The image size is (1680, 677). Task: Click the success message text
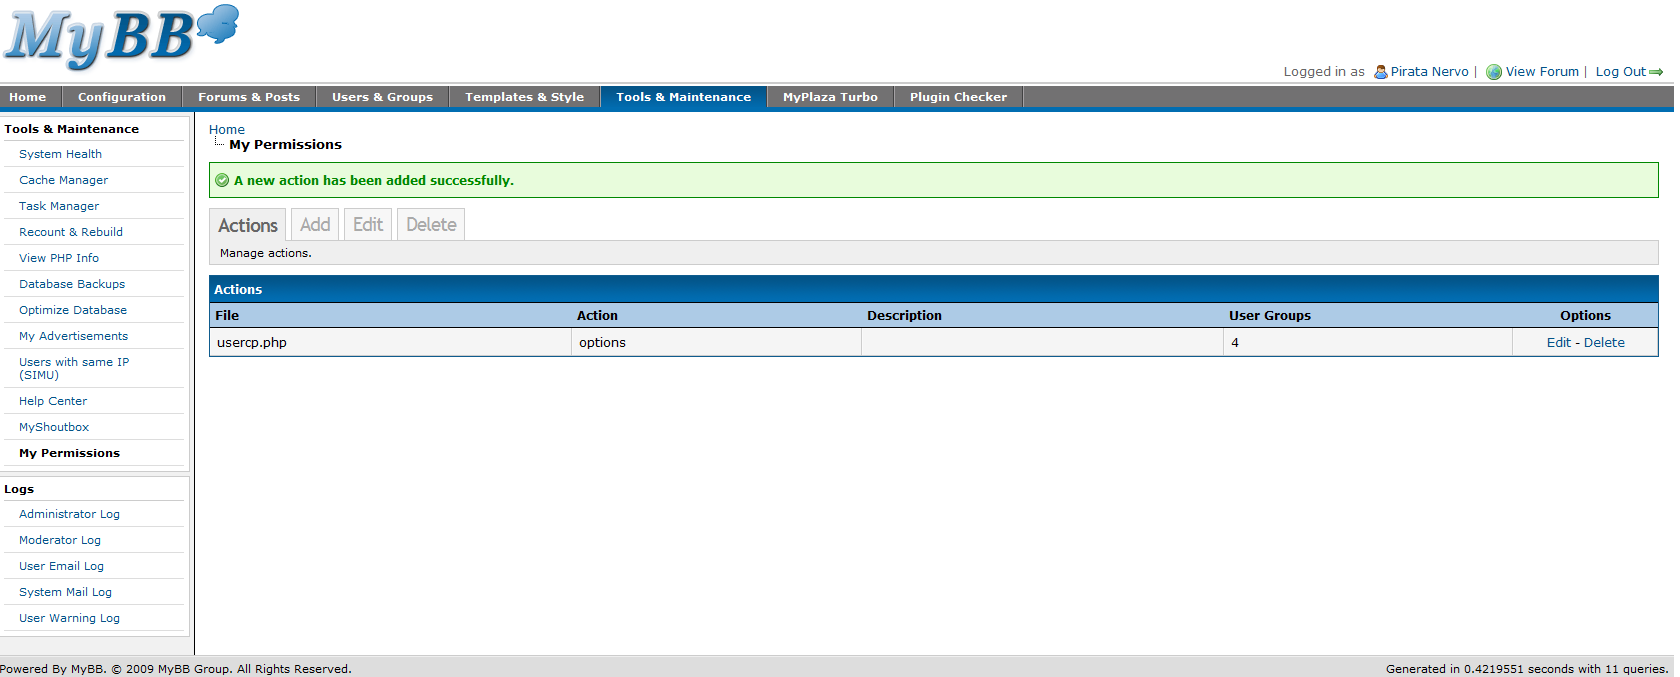pos(374,181)
